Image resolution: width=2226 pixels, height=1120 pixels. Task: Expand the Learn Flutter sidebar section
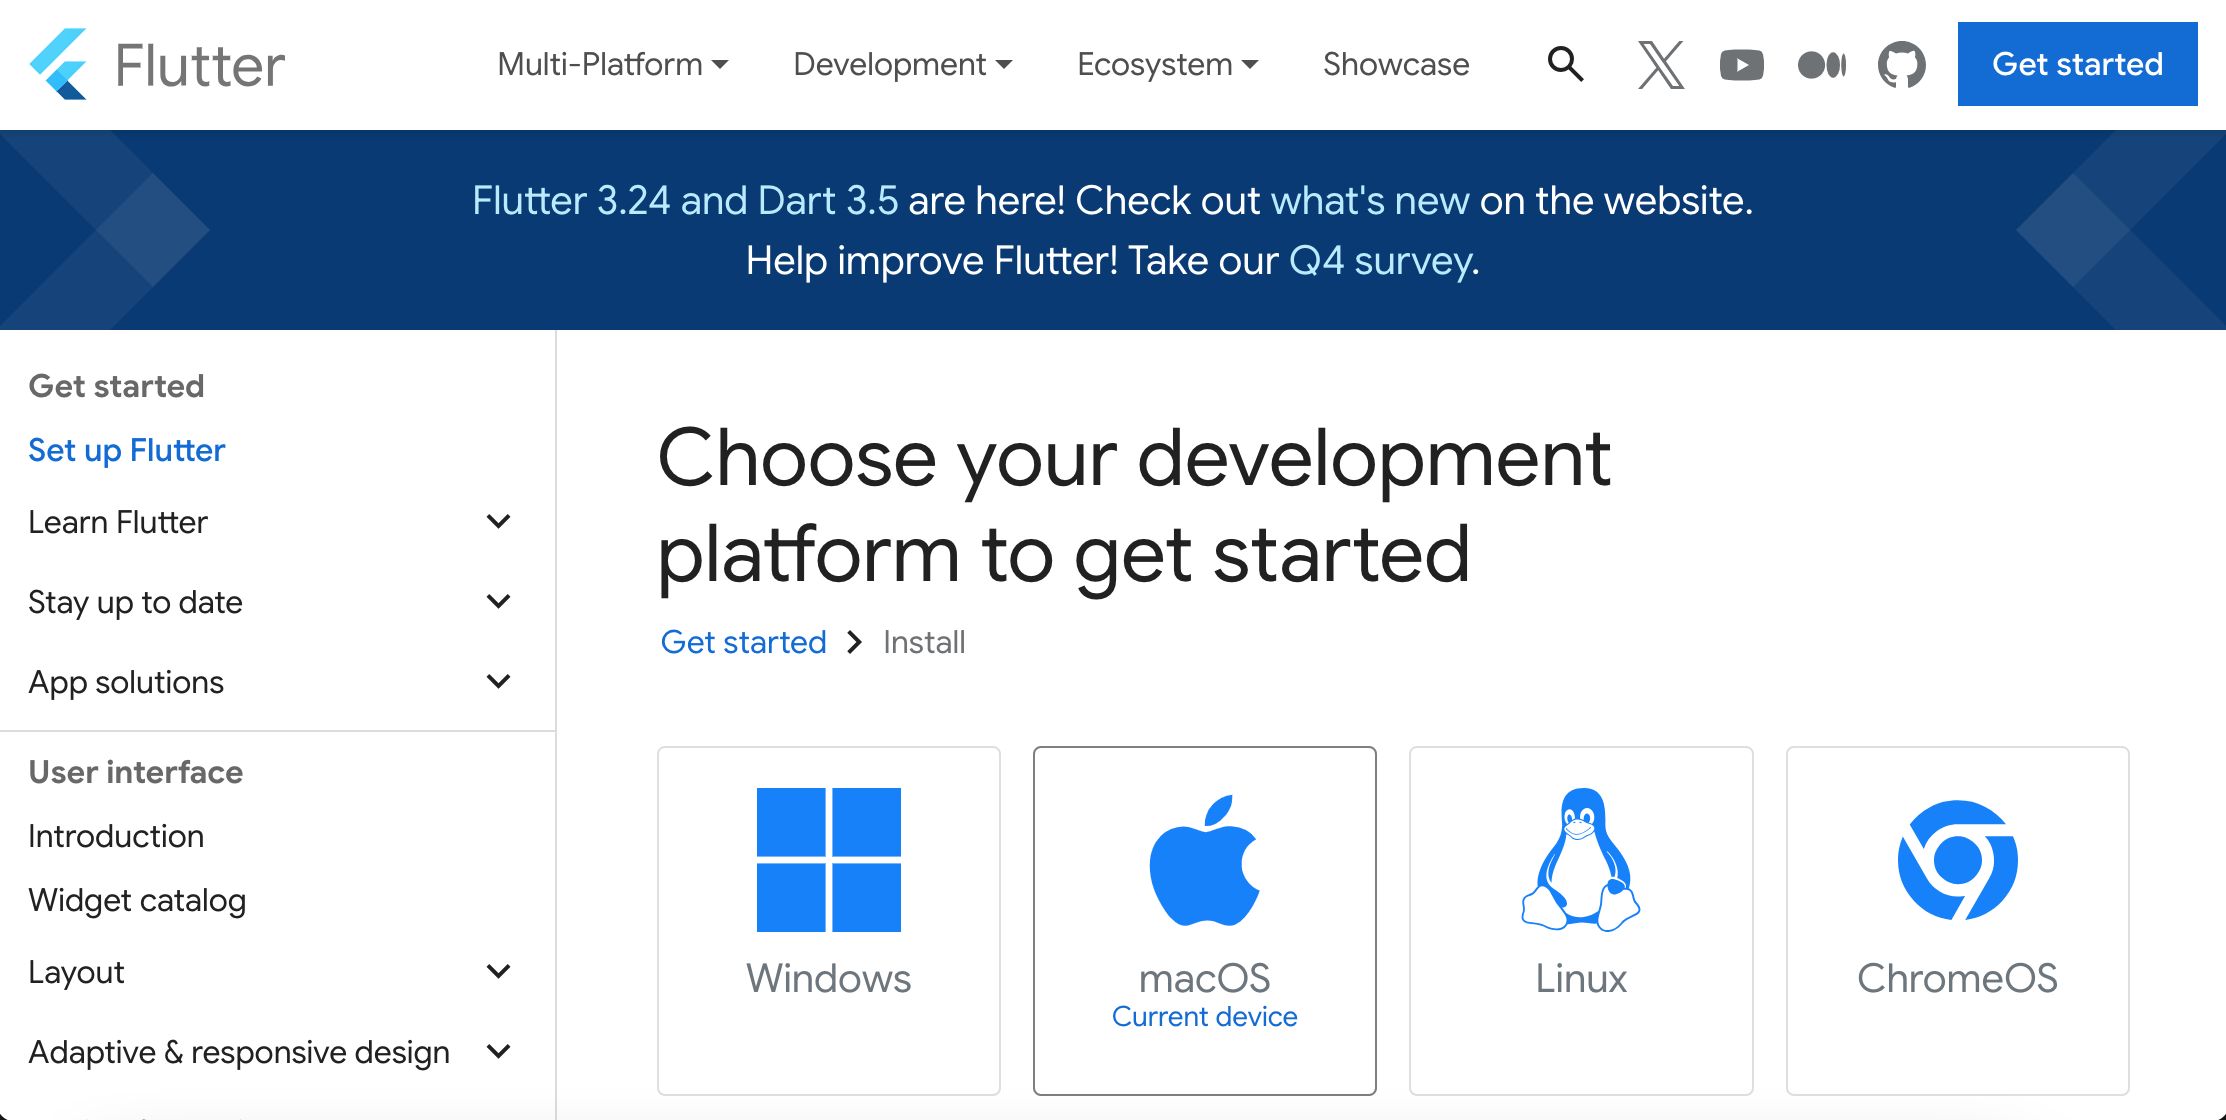tap(498, 522)
